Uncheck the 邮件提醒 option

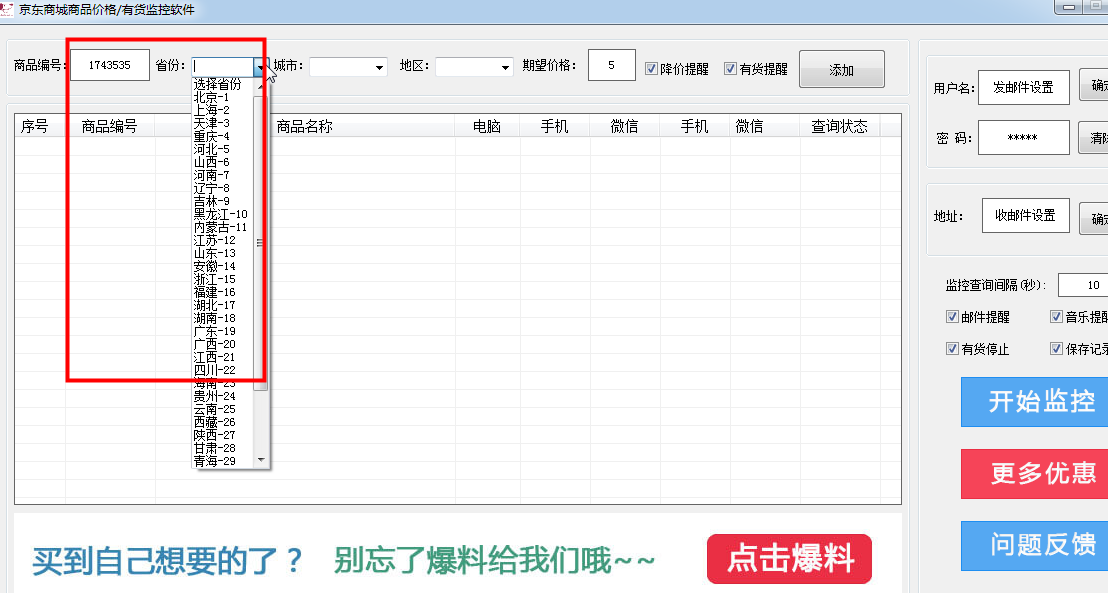click(953, 317)
